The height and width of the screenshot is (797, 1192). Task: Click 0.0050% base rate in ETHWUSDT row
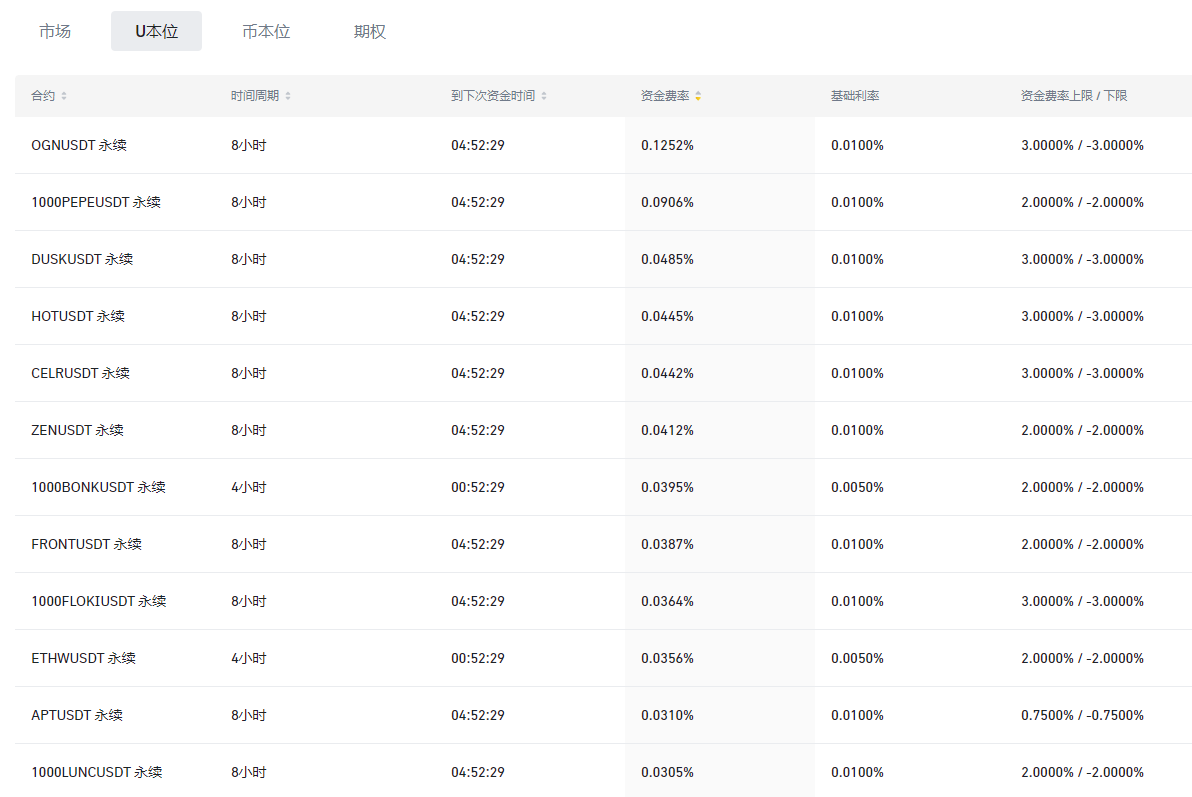[x=858, y=659]
